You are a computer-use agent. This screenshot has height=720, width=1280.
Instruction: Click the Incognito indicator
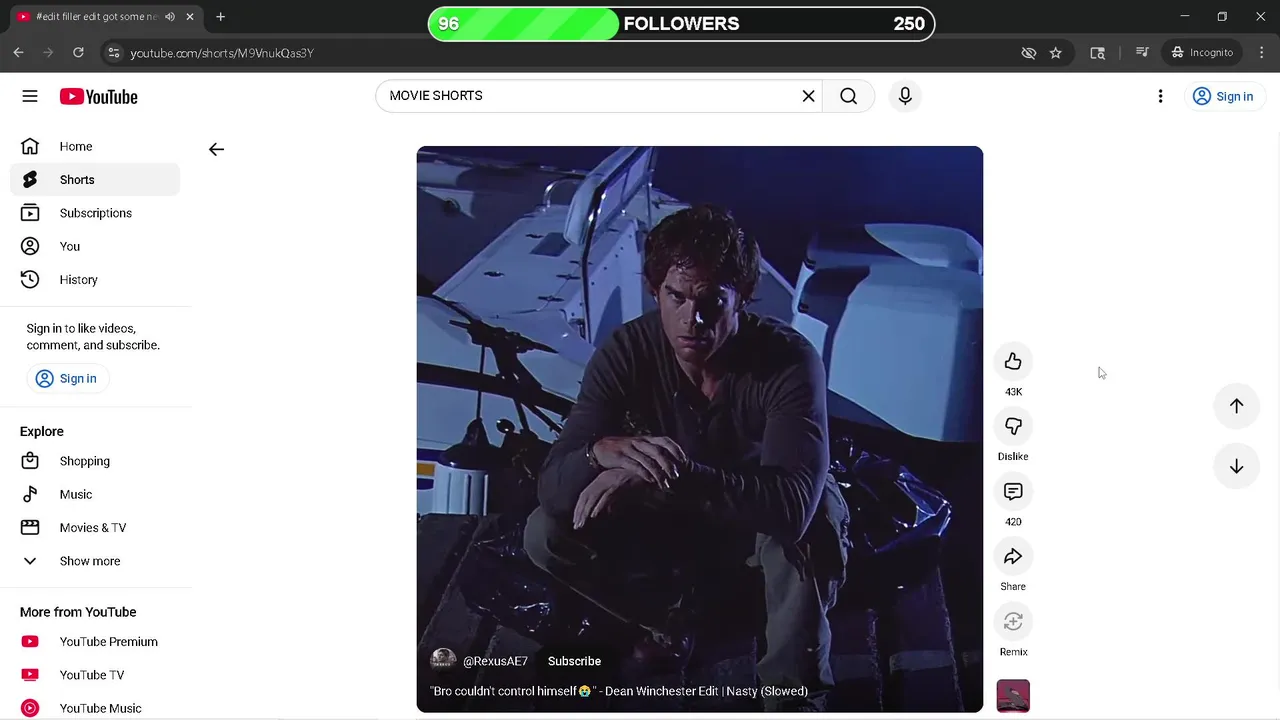[1202, 52]
